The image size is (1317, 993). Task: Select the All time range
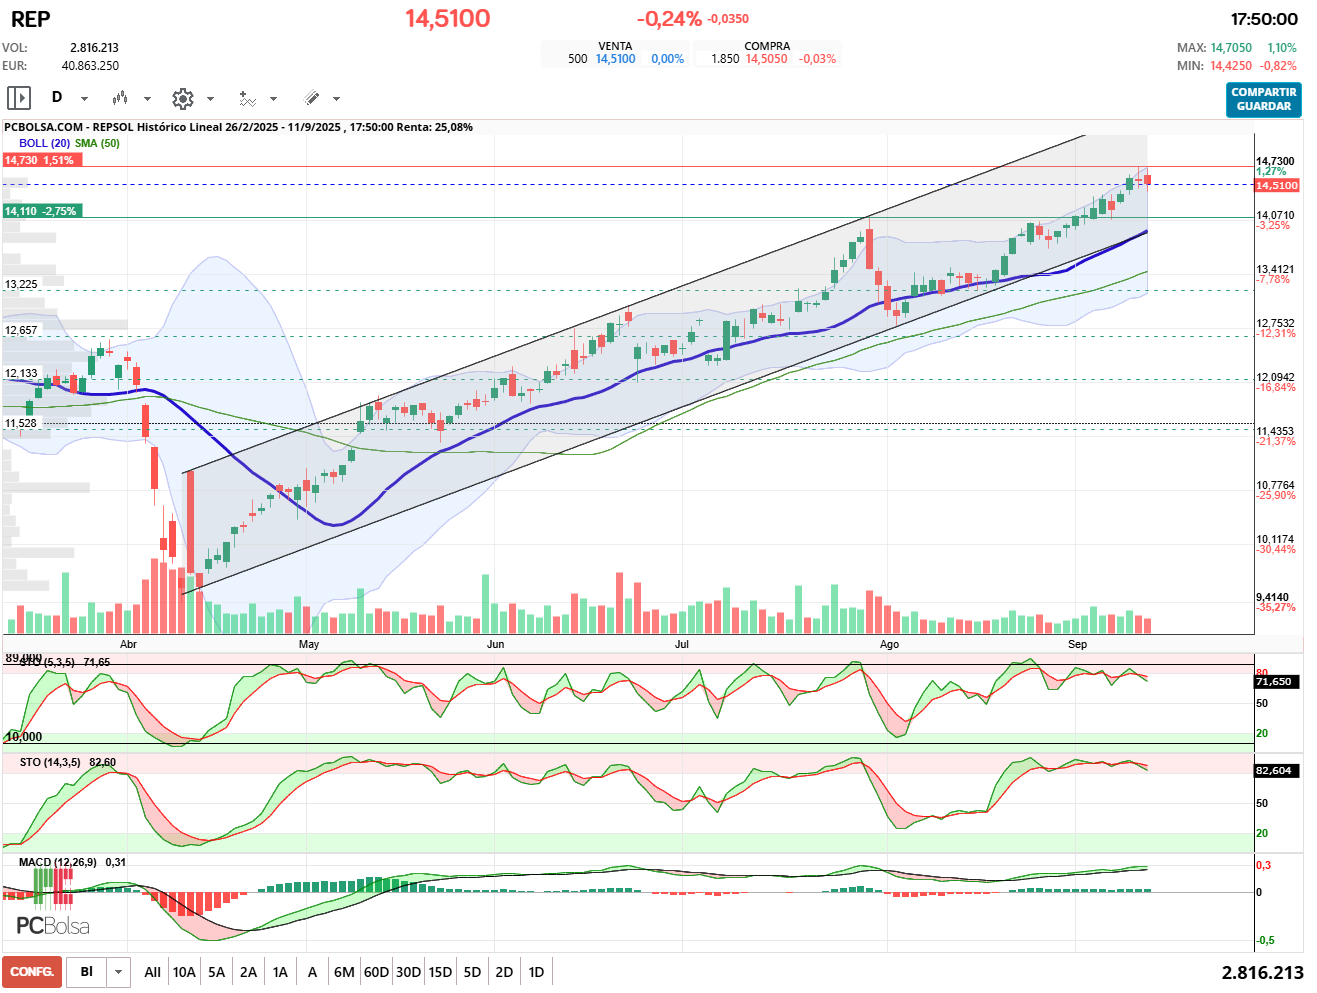point(152,972)
